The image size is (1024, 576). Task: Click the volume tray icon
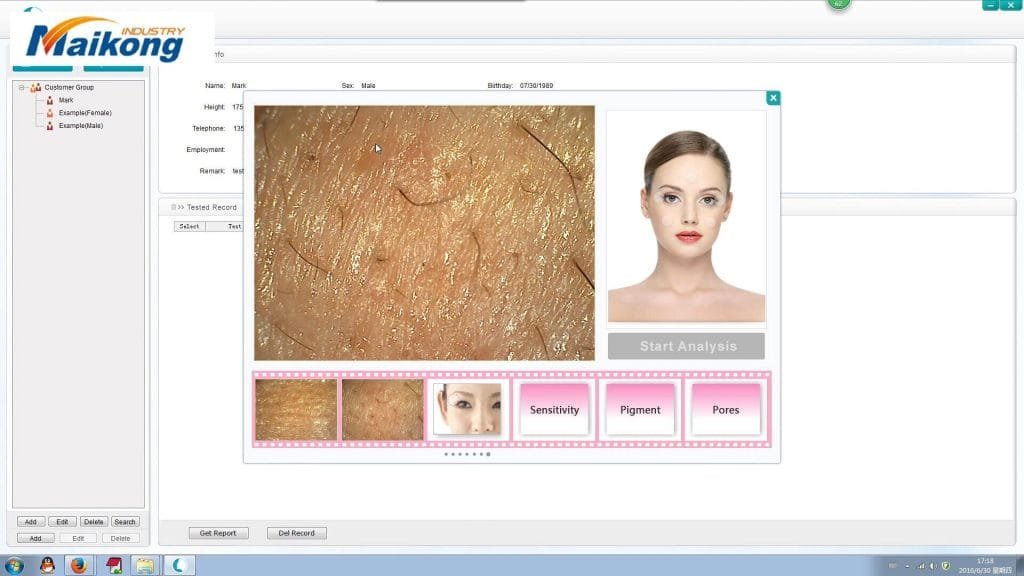[x=933, y=566]
